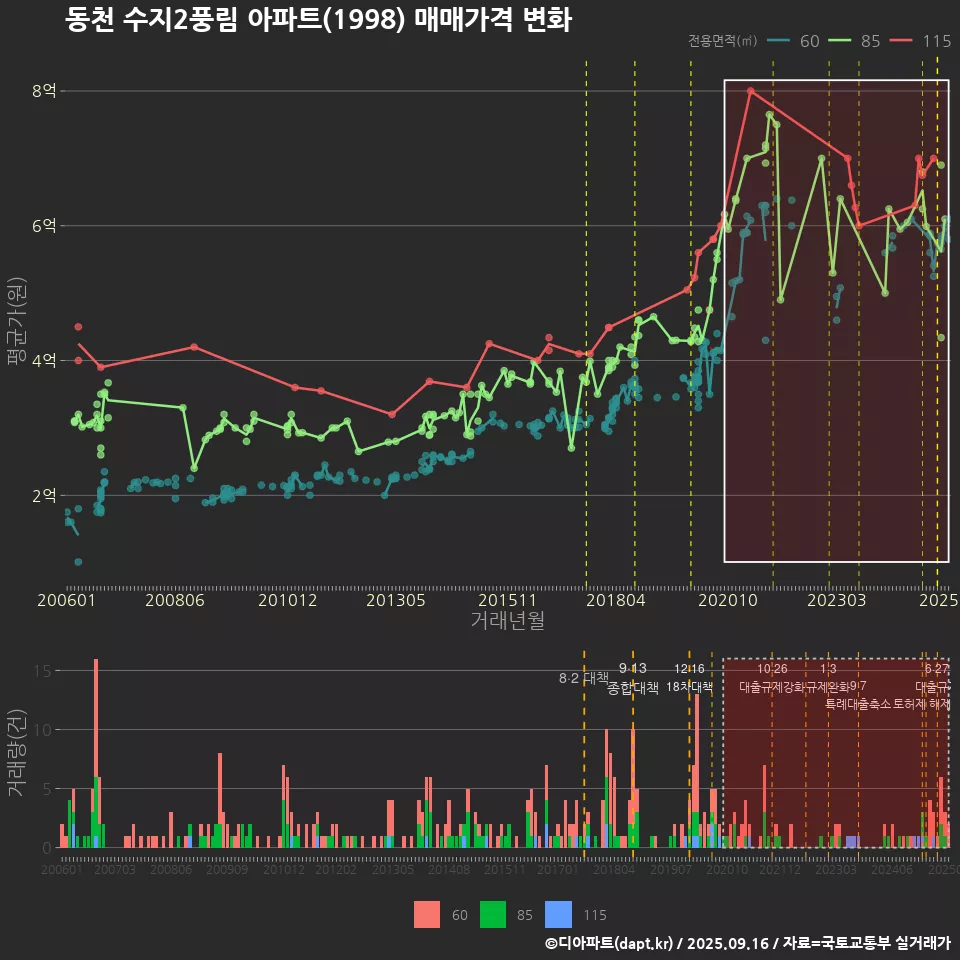Select the 12·16 18차대책 policy marker
The width and height of the screenshot is (960, 960).
click(689, 678)
